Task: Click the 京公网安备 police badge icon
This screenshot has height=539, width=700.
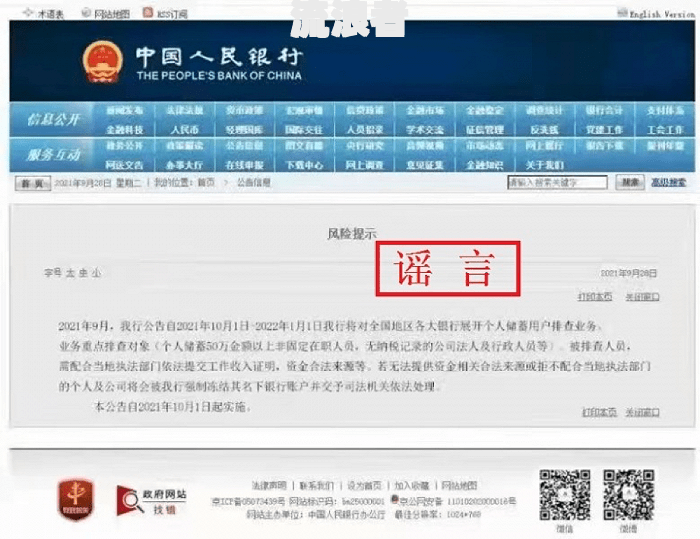Action: click(x=395, y=500)
